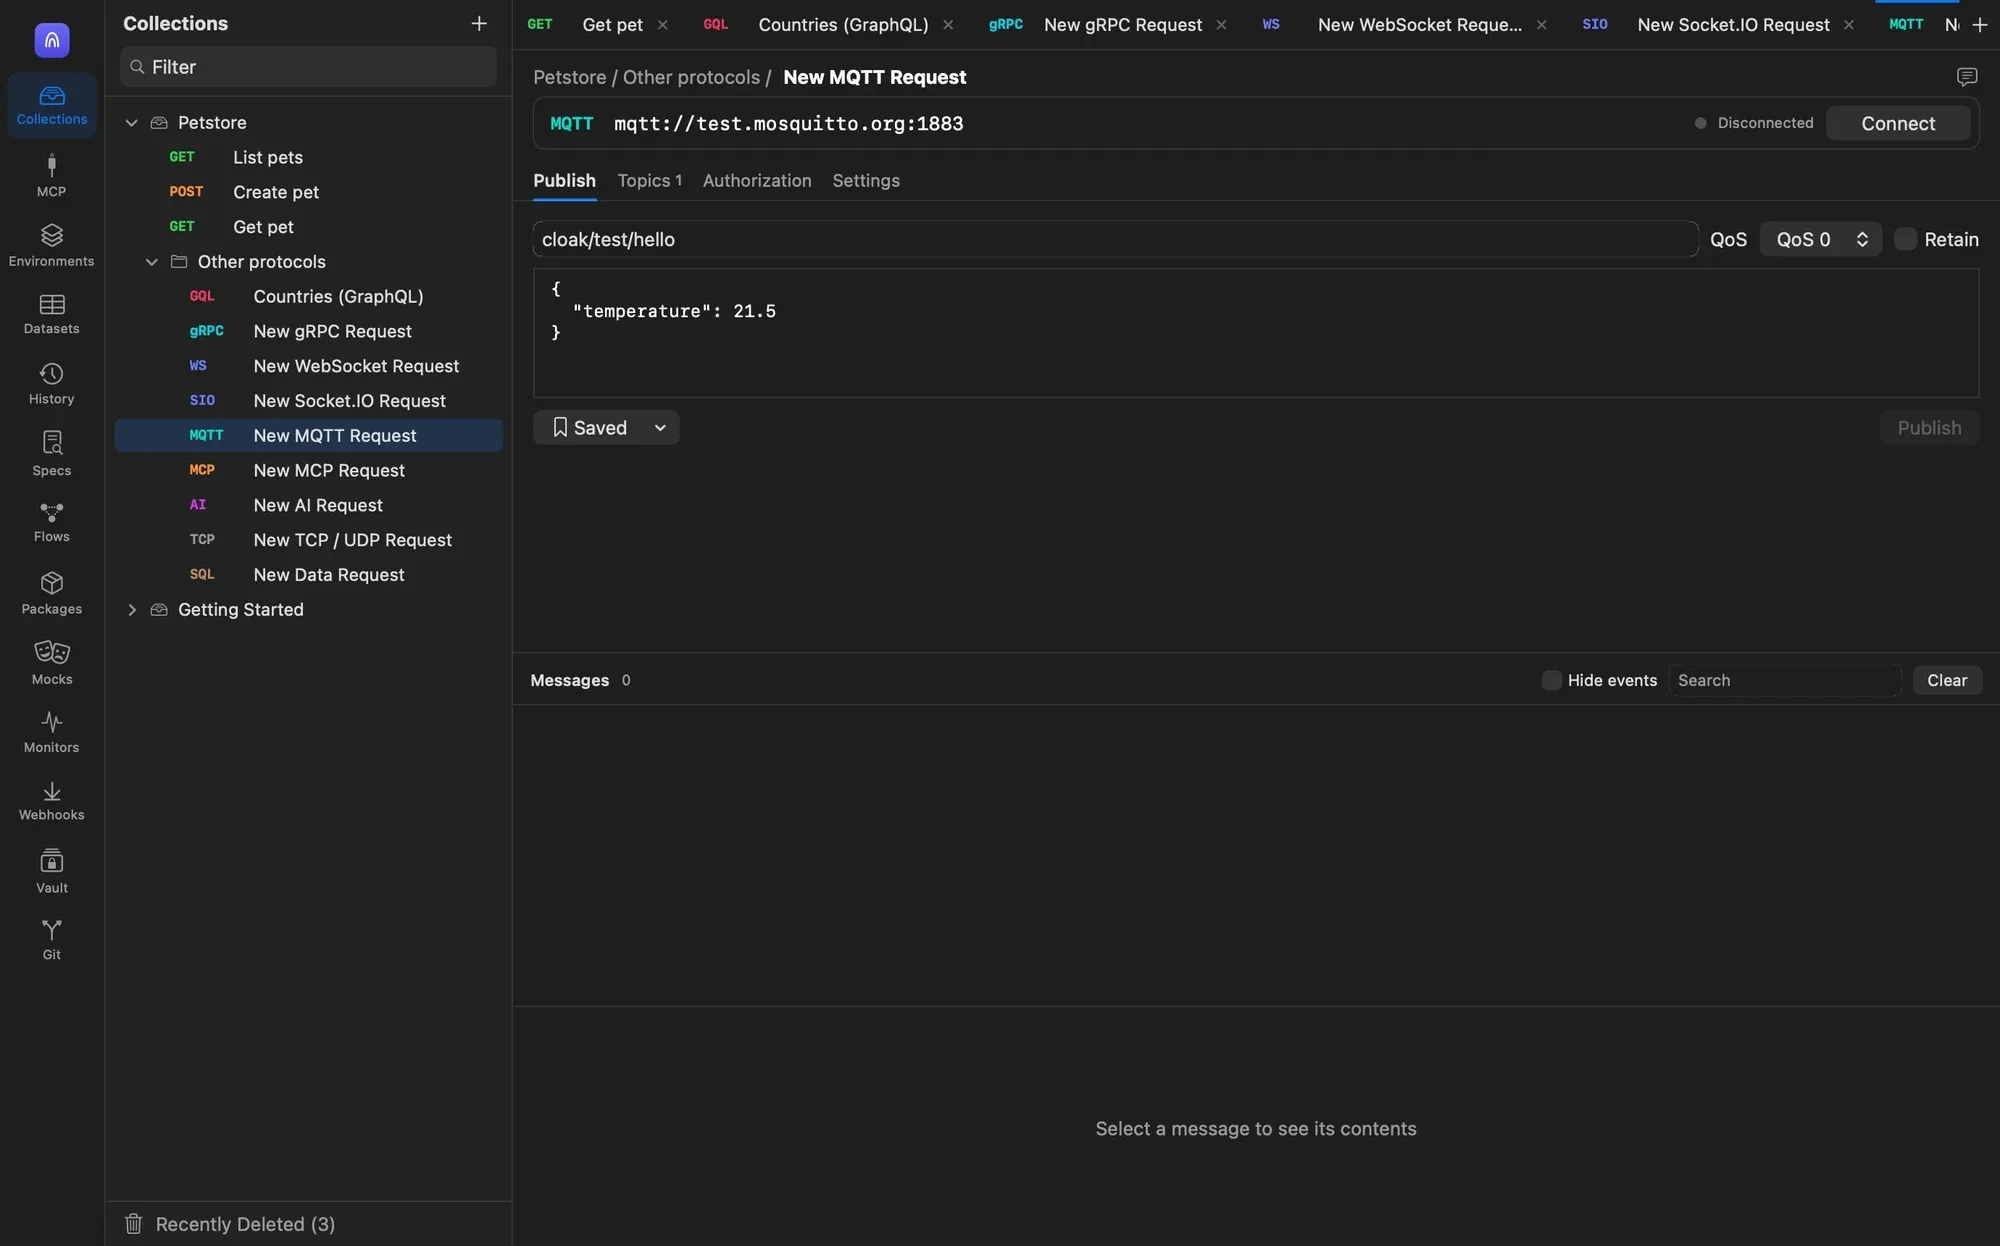Add a new request tab with plus
2000x1246 pixels.
click(x=1979, y=24)
